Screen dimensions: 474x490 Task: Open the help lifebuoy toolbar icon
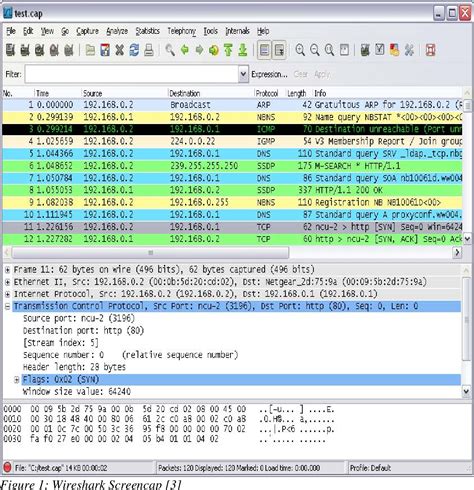point(431,50)
